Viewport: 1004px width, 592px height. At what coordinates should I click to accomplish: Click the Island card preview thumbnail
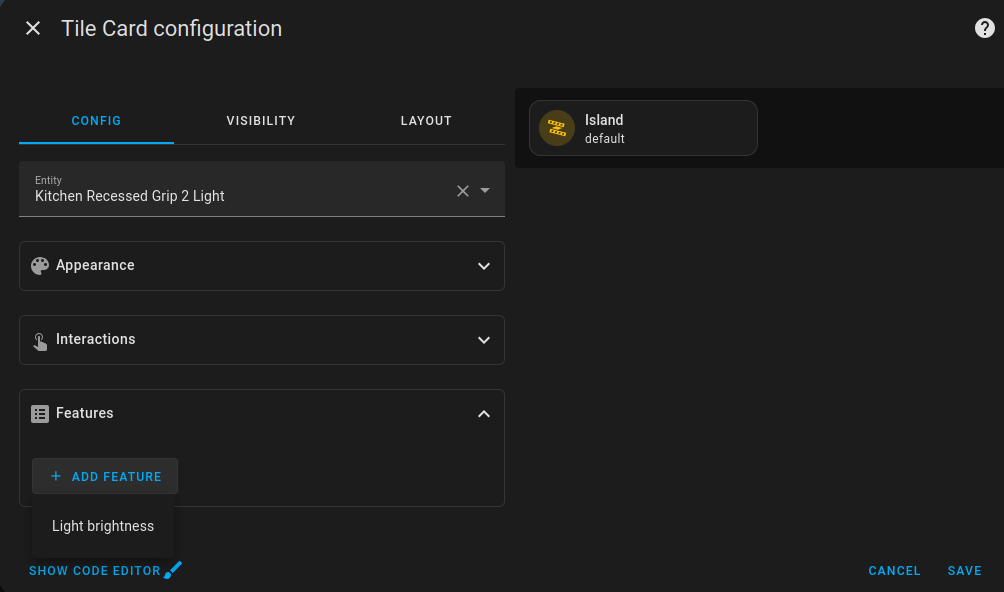(643, 128)
